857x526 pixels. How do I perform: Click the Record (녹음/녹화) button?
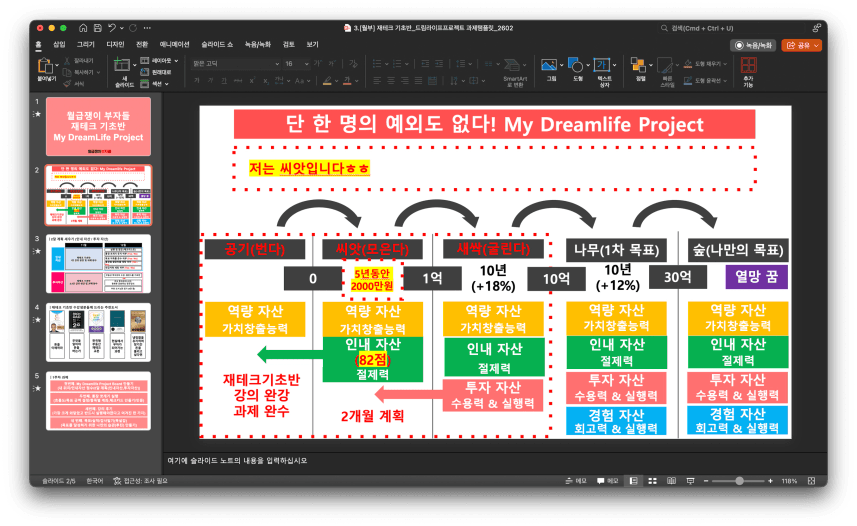coord(755,45)
